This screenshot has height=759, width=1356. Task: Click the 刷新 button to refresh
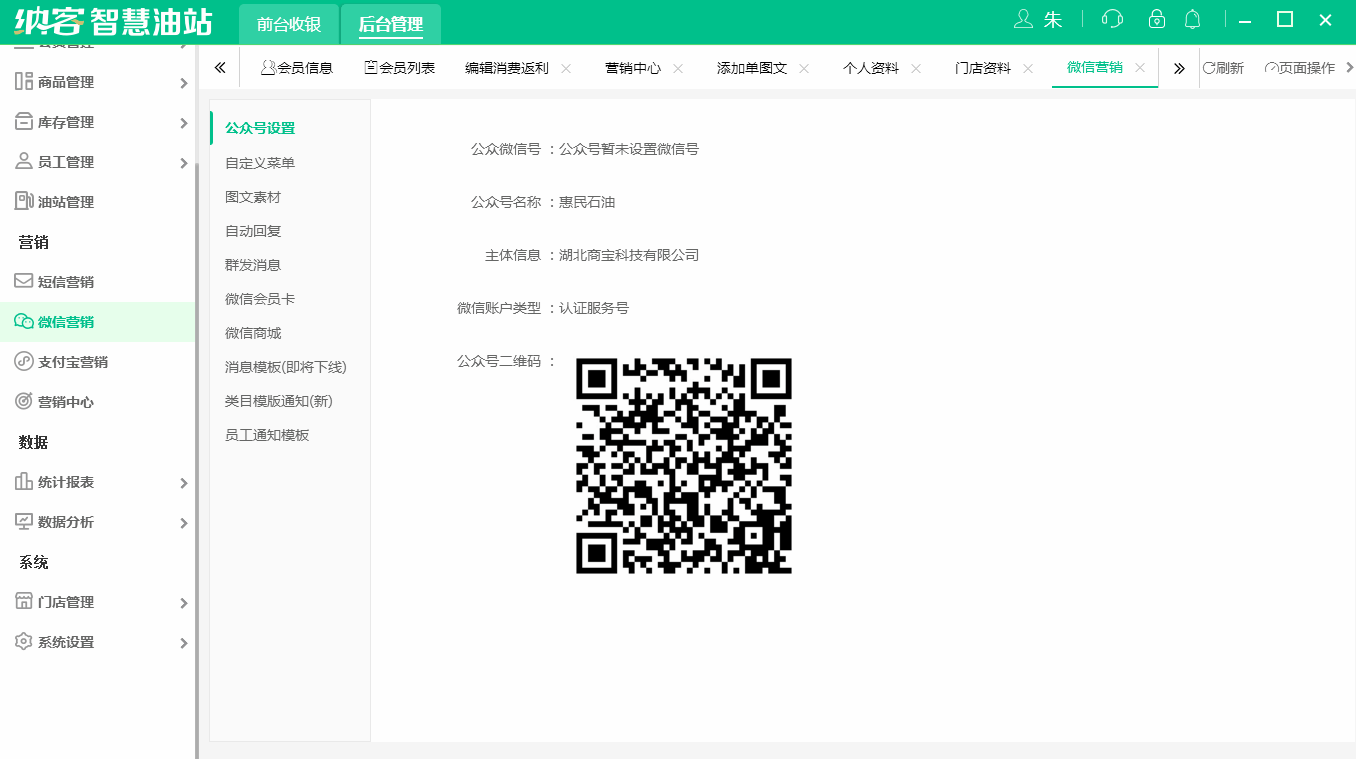point(1224,67)
